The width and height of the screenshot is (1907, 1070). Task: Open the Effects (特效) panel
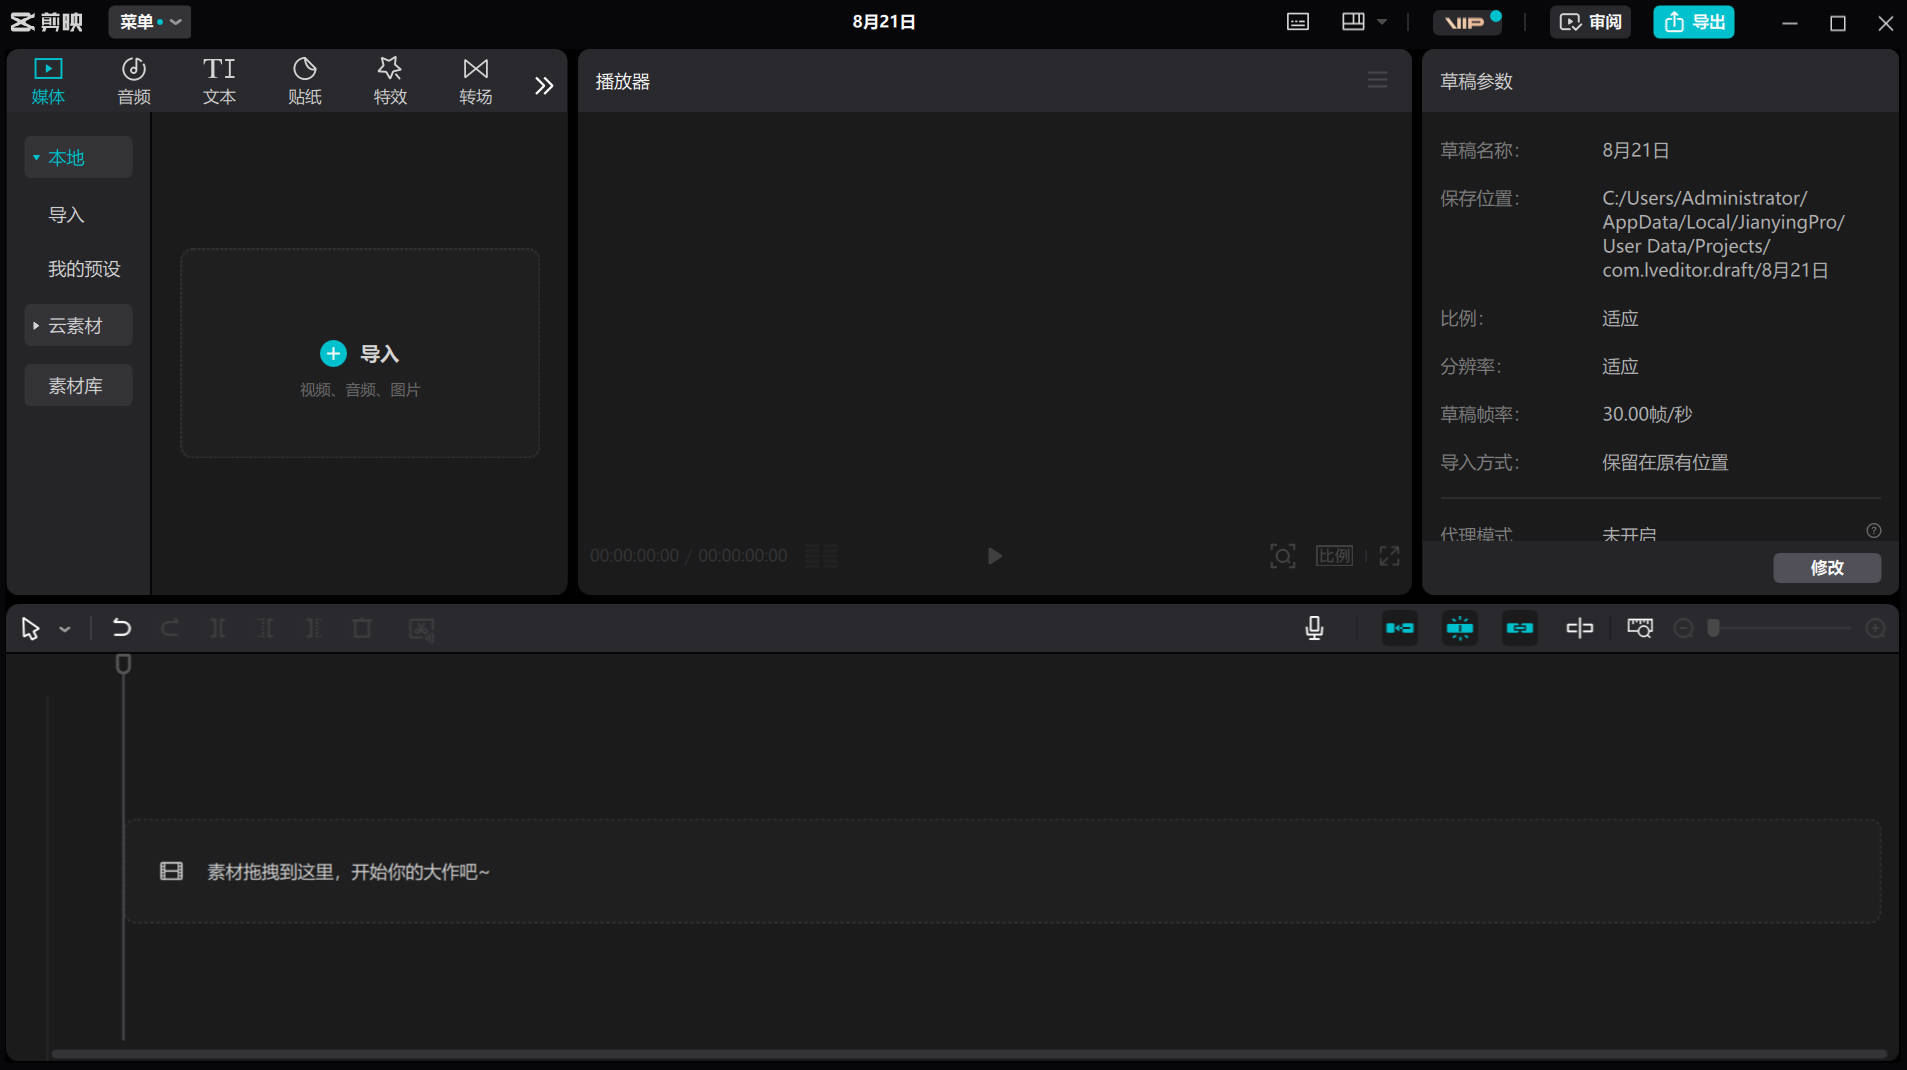click(x=390, y=81)
